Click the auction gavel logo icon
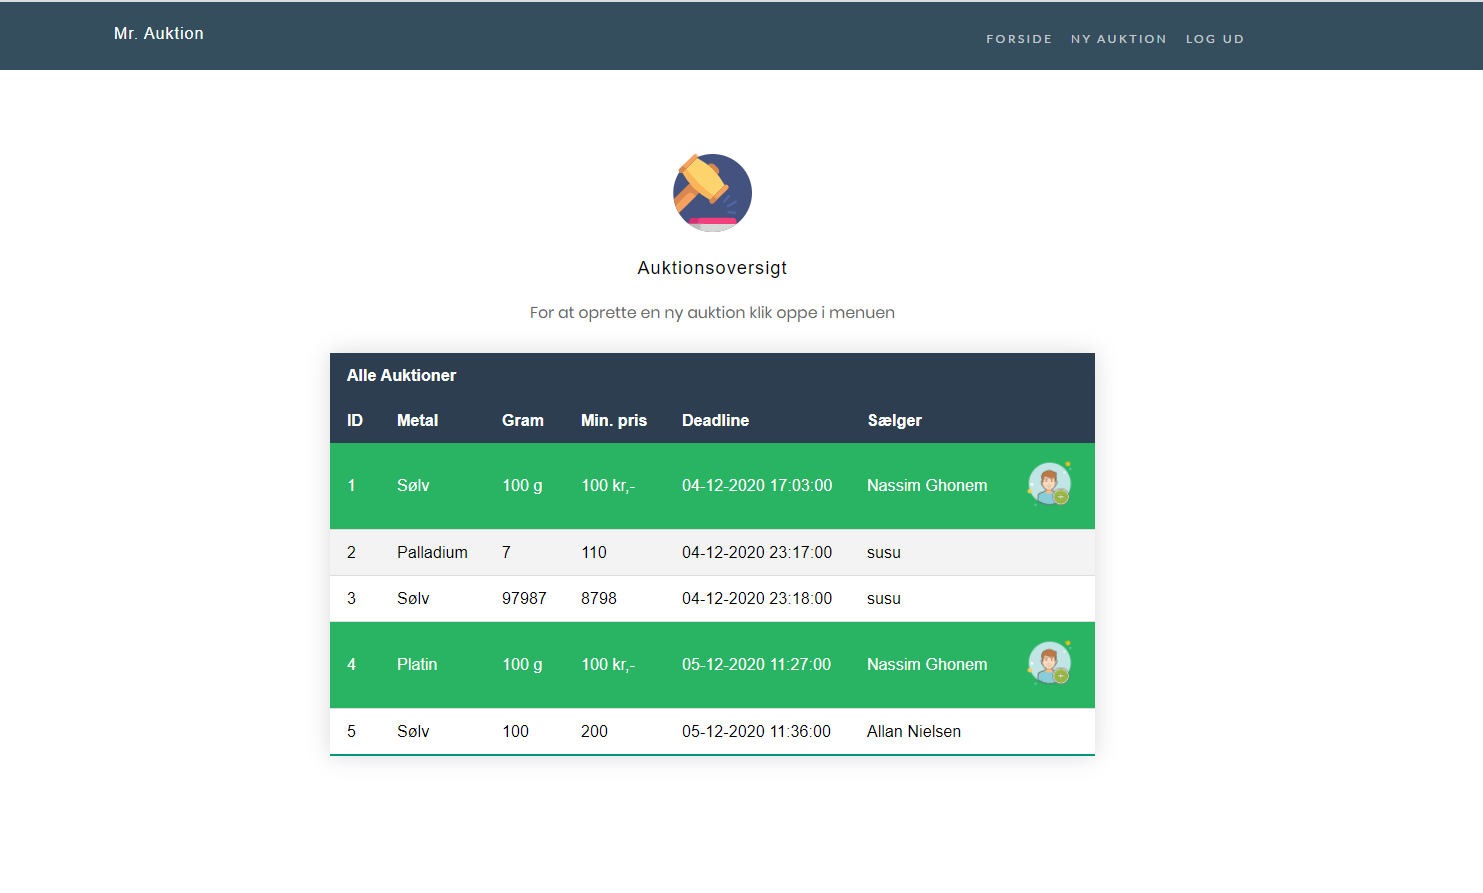 pyautogui.click(x=712, y=193)
